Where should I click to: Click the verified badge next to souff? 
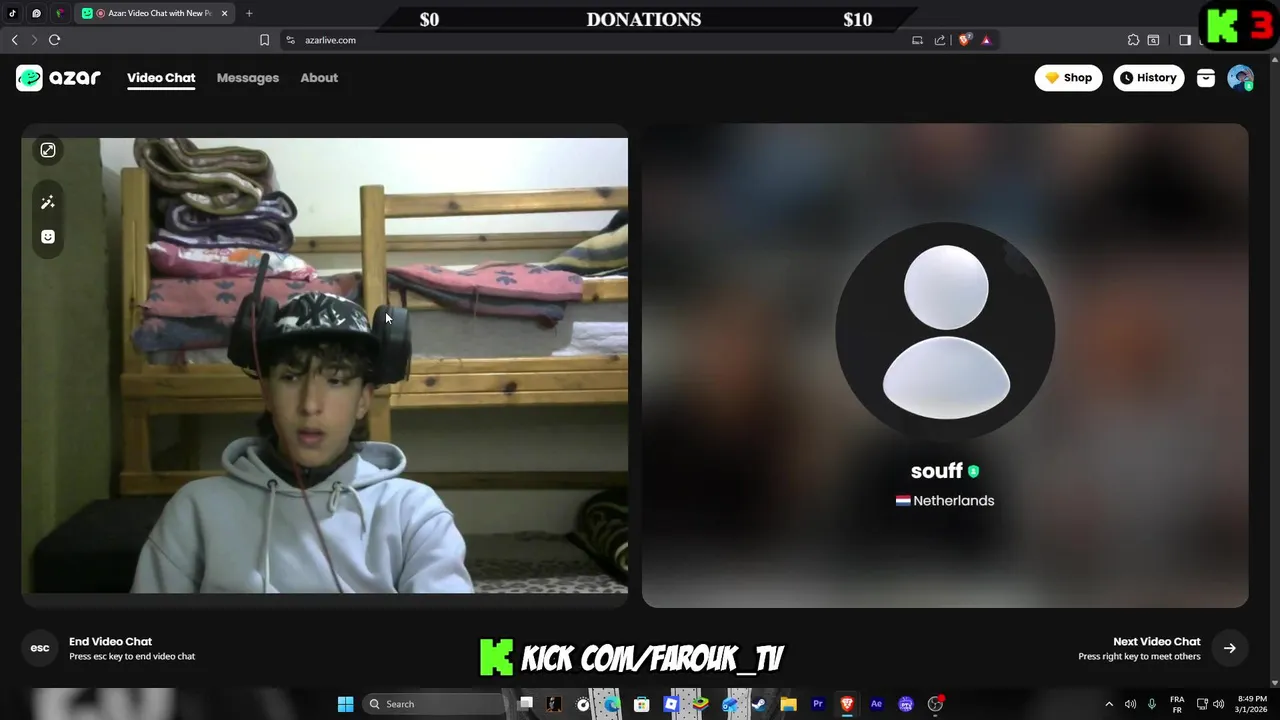(x=973, y=471)
